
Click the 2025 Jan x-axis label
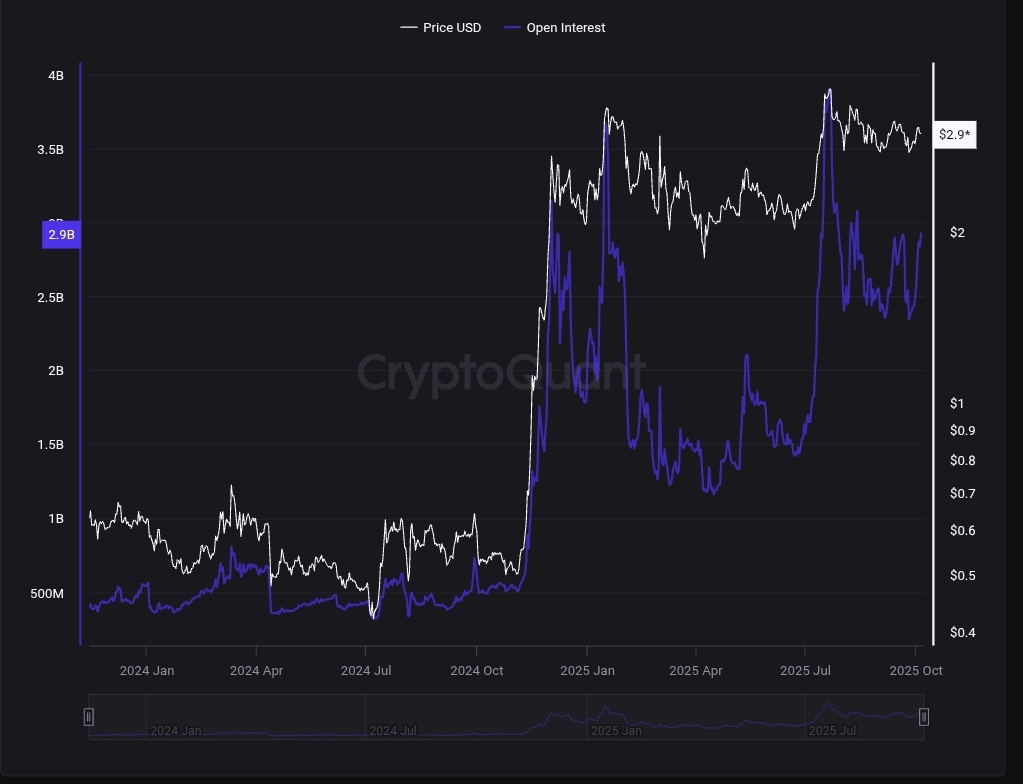pyautogui.click(x=588, y=671)
